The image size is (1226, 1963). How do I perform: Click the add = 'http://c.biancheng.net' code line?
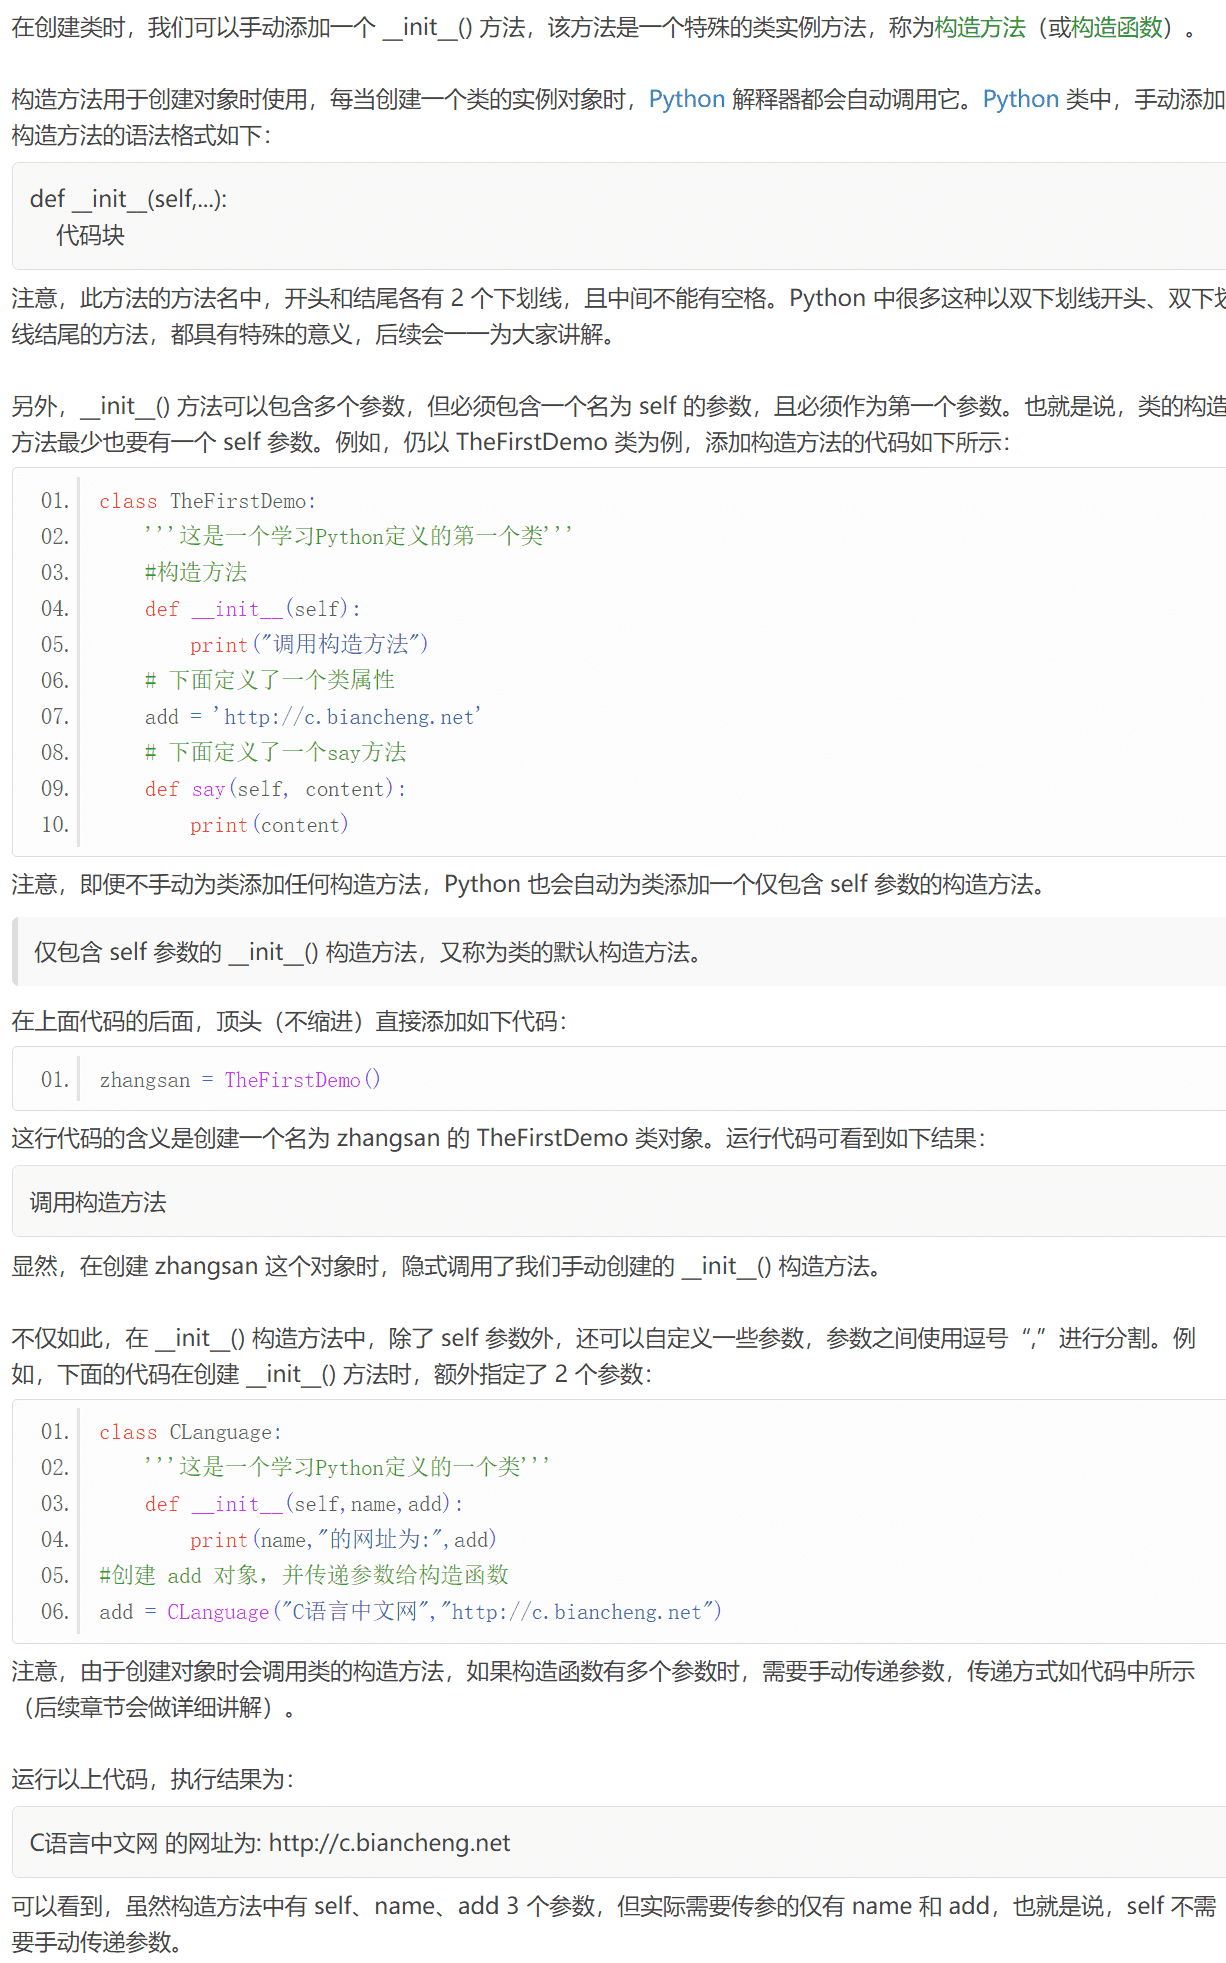pyautogui.click(x=312, y=716)
